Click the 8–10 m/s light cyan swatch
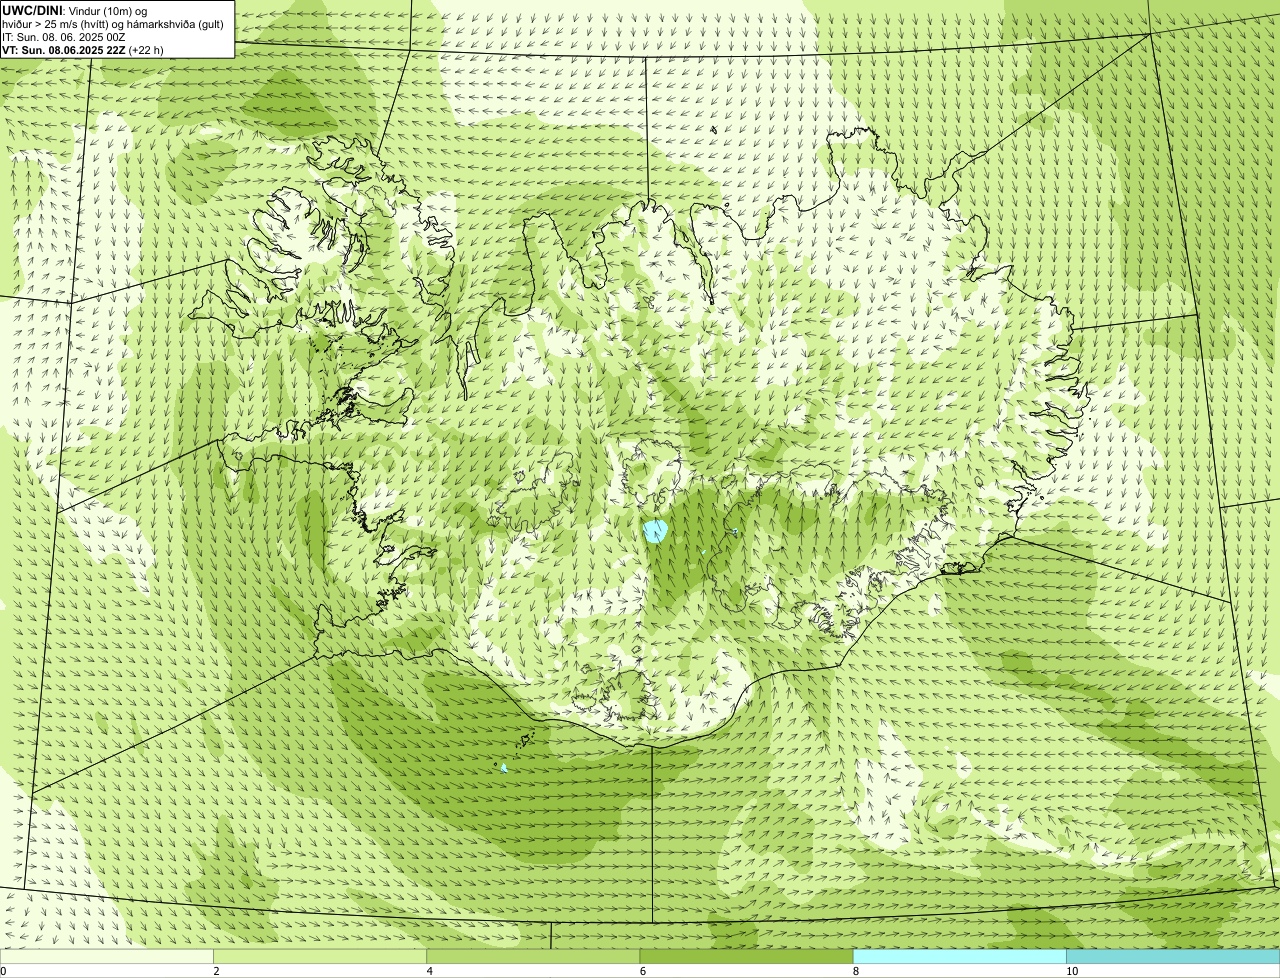 (x=959, y=956)
